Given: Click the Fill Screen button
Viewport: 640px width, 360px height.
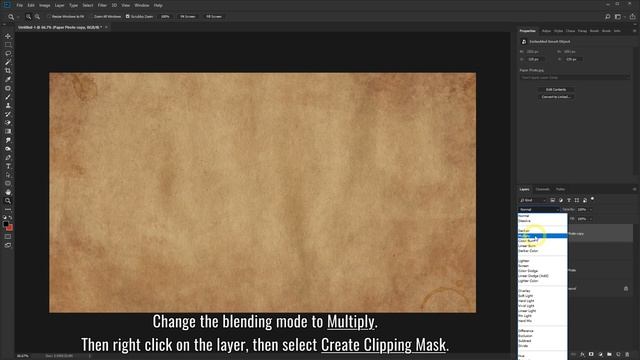Looking at the screenshot, I should (214, 17).
